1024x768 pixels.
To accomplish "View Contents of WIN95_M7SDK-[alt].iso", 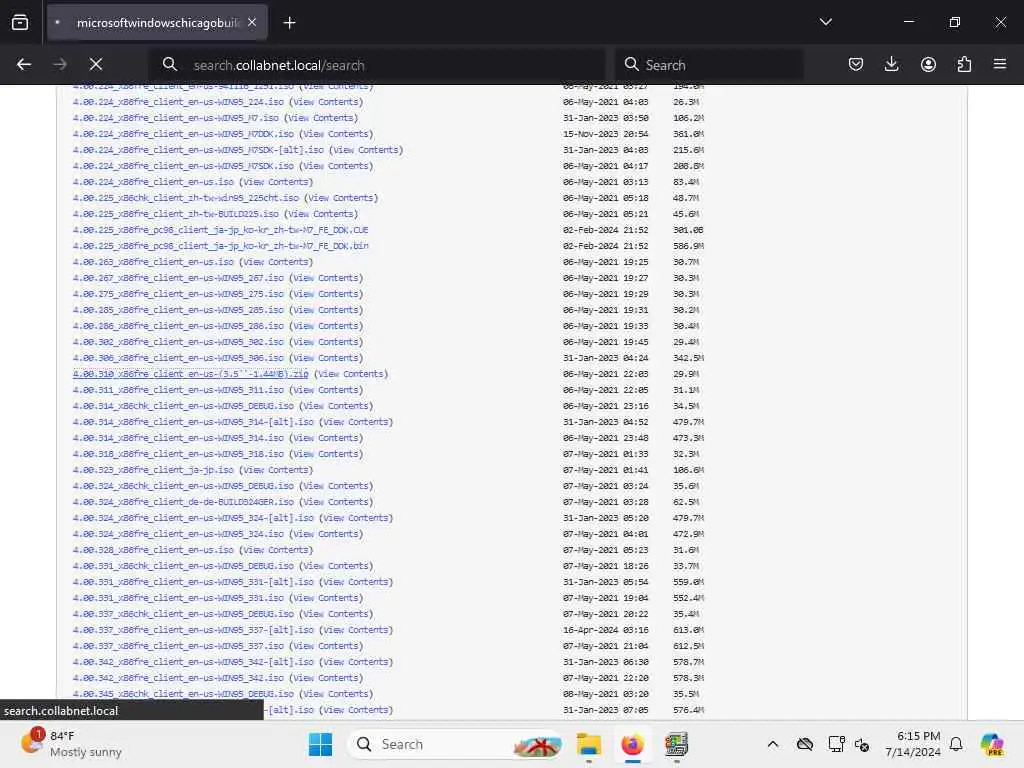I will click(366, 150).
